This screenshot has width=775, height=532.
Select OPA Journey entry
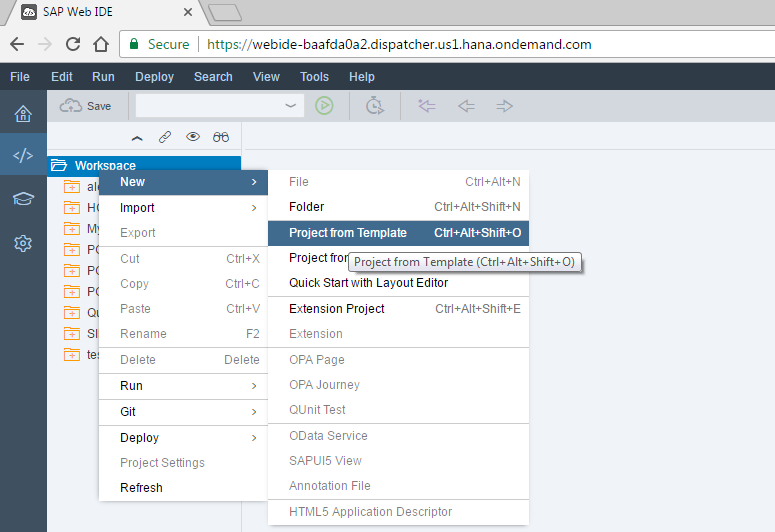[398, 385]
